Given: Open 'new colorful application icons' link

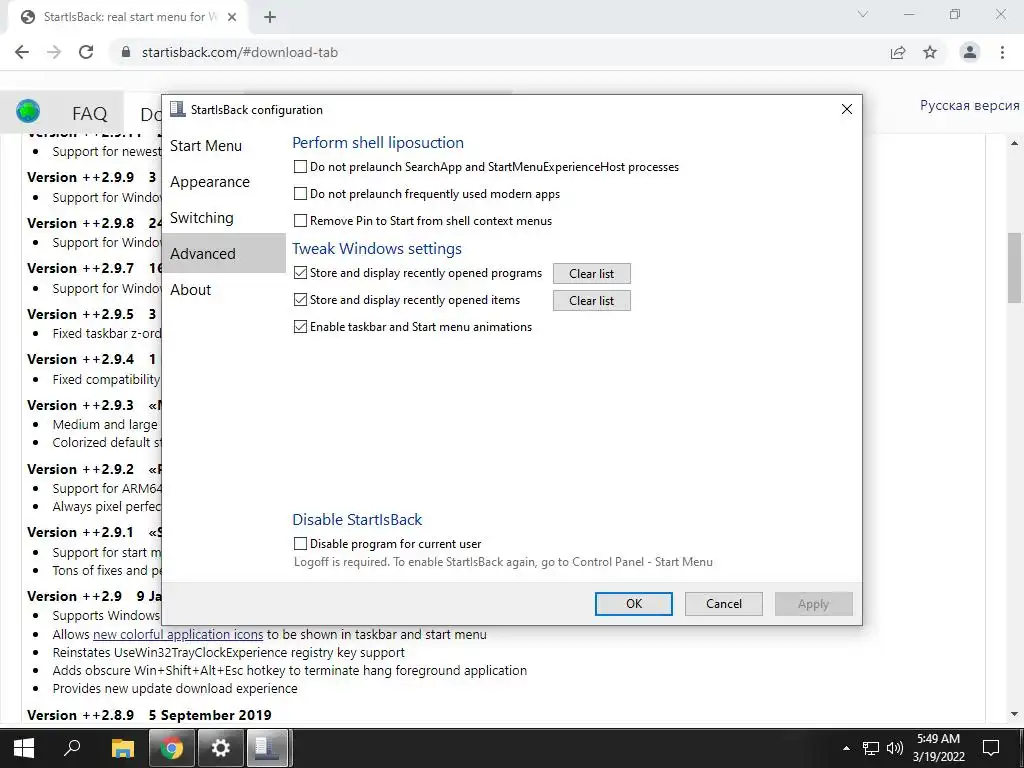Looking at the screenshot, I should [178, 634].
